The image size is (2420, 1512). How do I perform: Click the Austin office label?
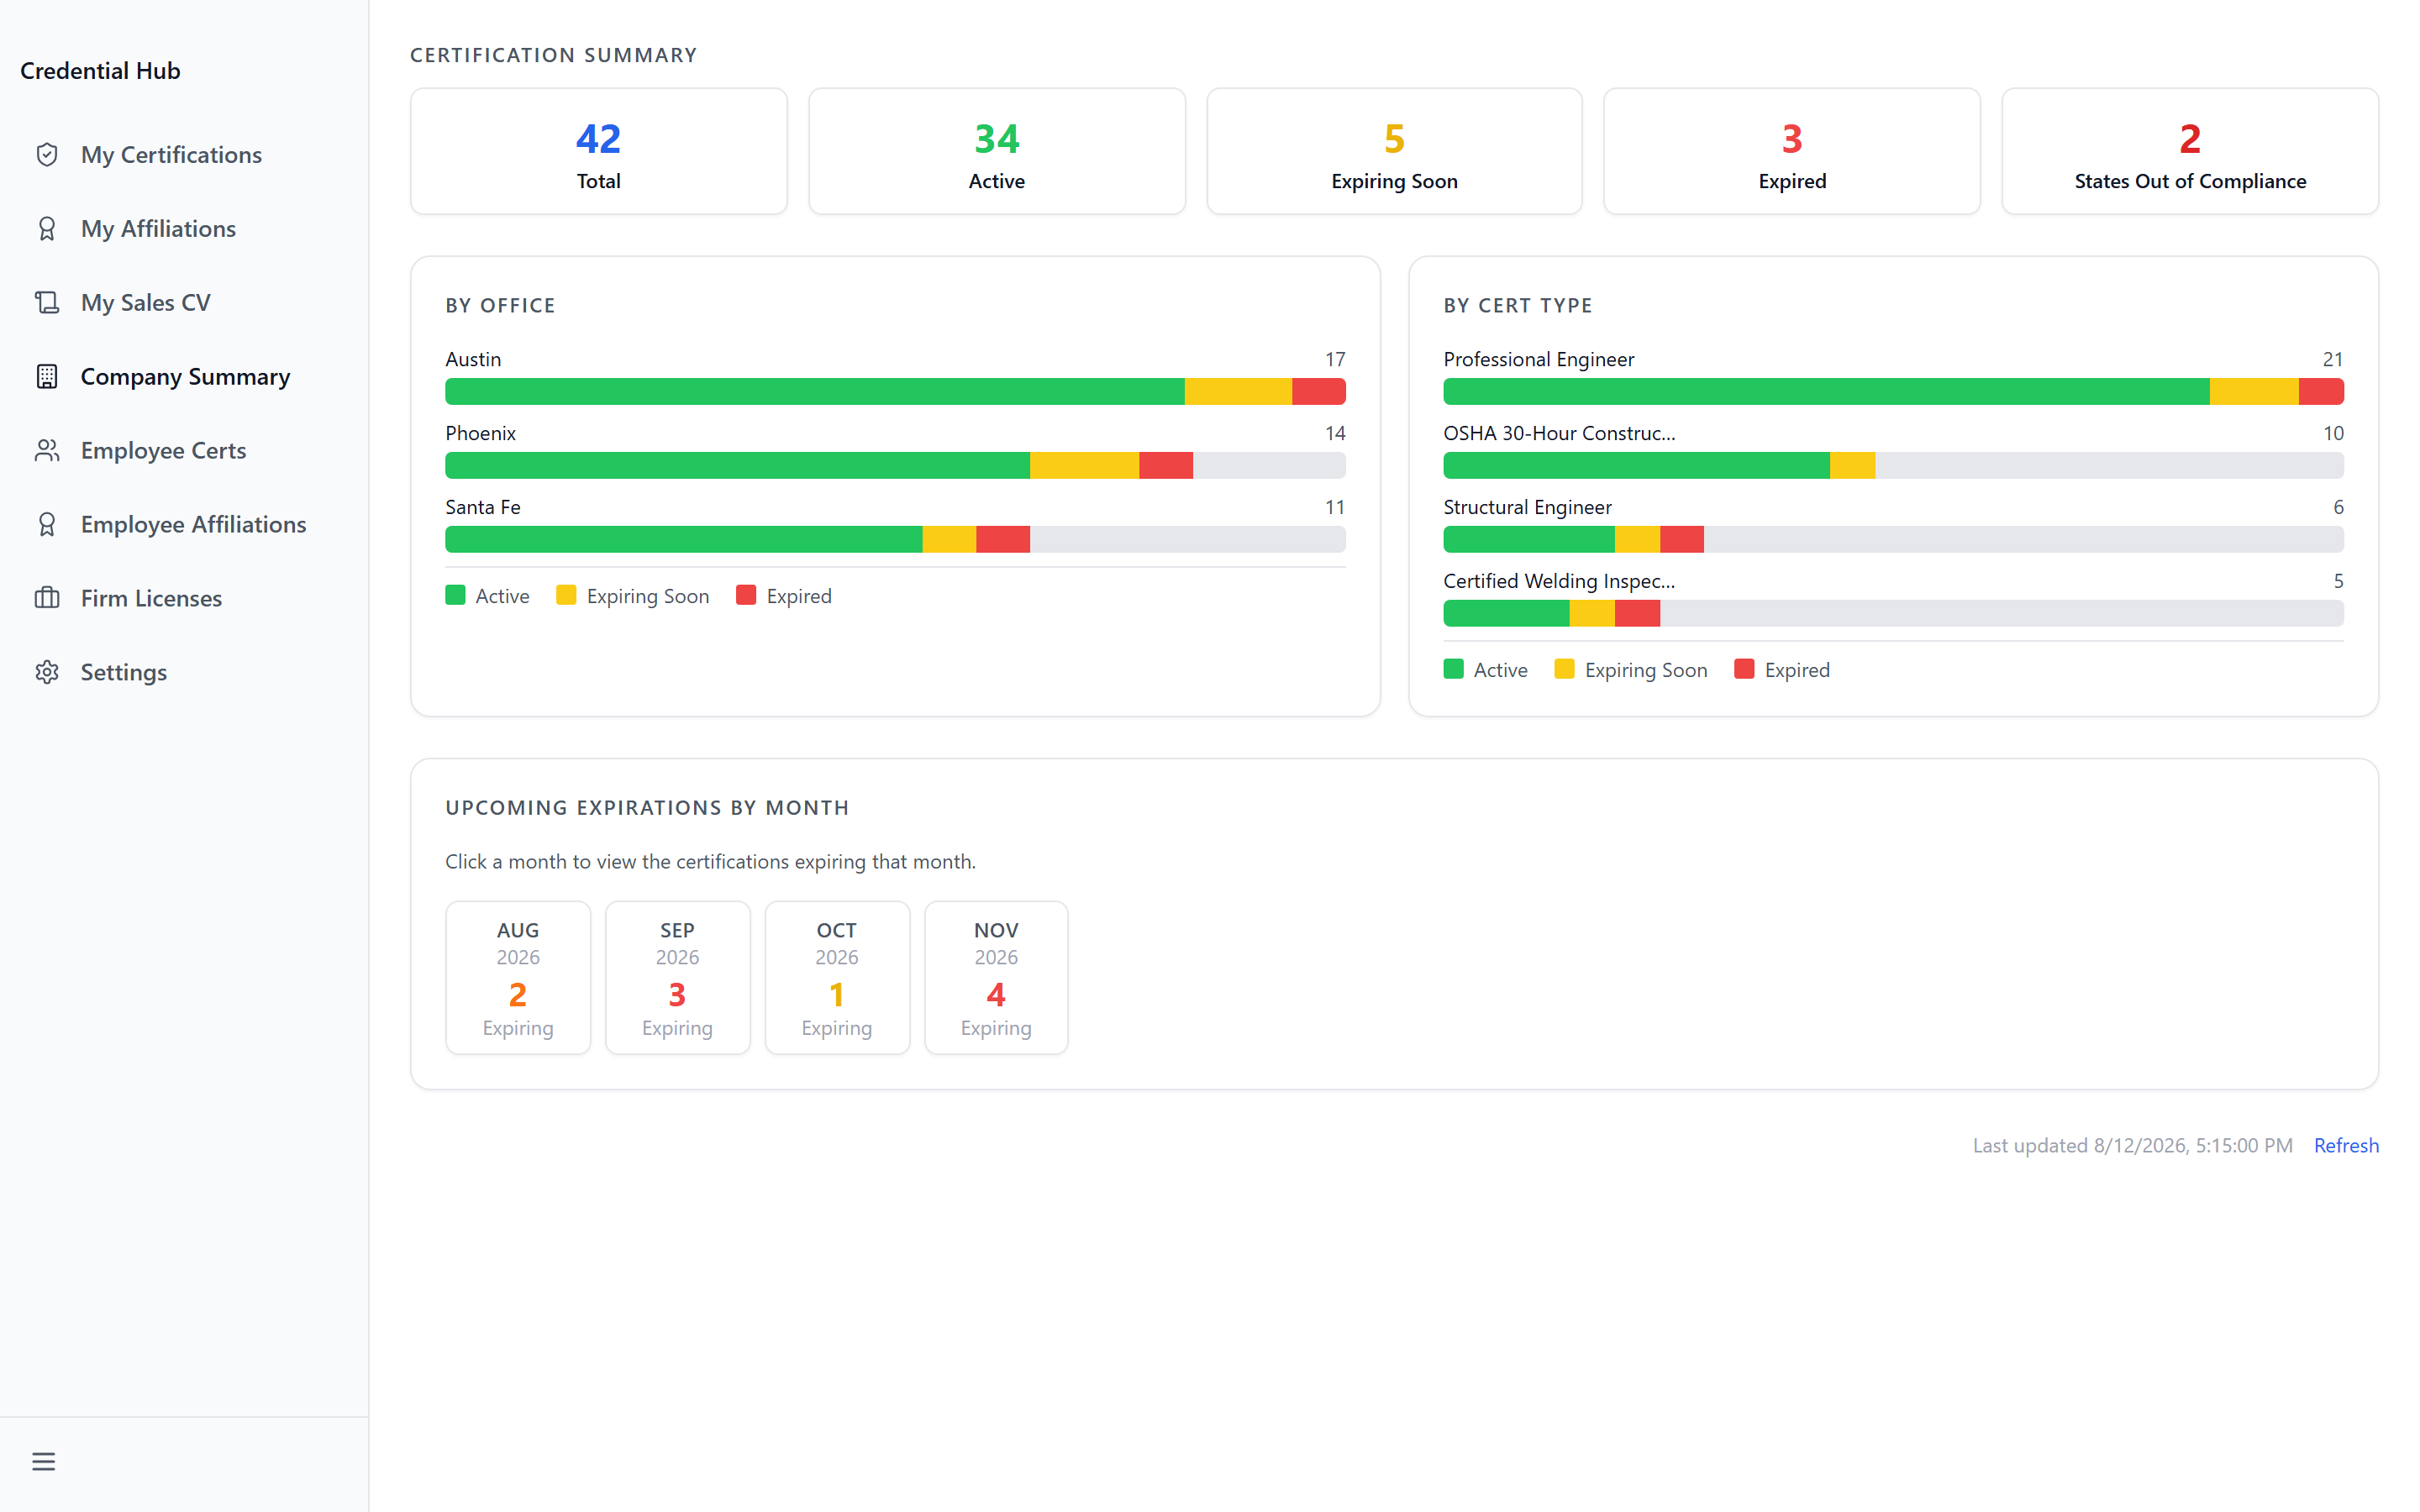473,359
